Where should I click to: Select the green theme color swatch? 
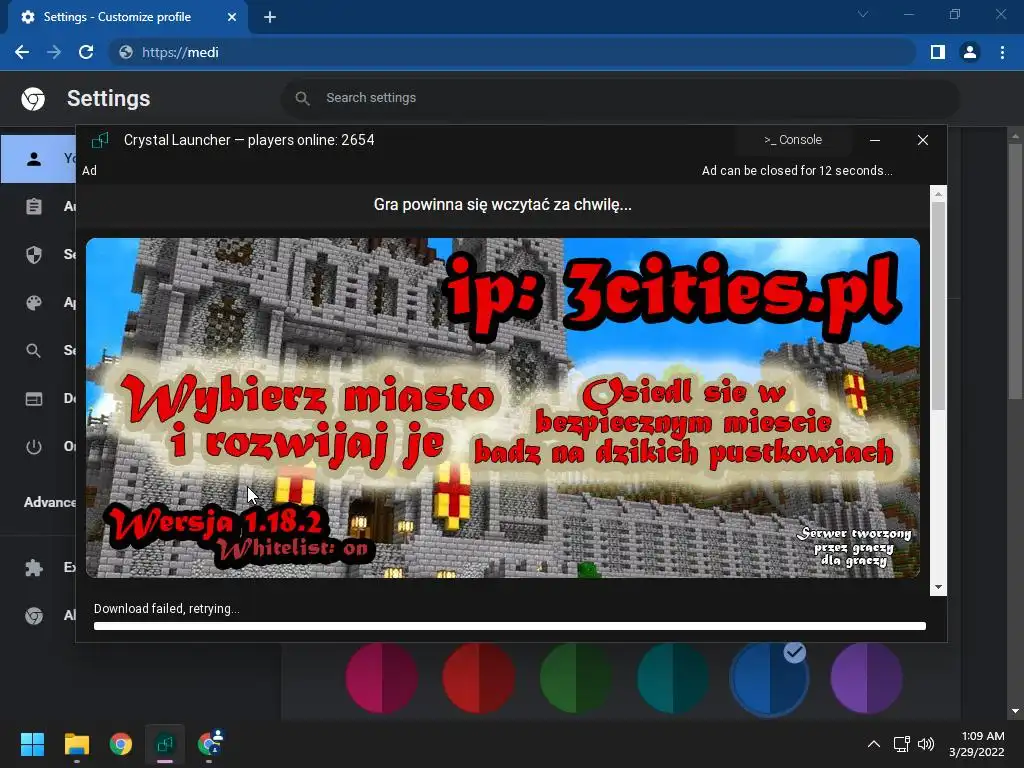click(576, 677)
